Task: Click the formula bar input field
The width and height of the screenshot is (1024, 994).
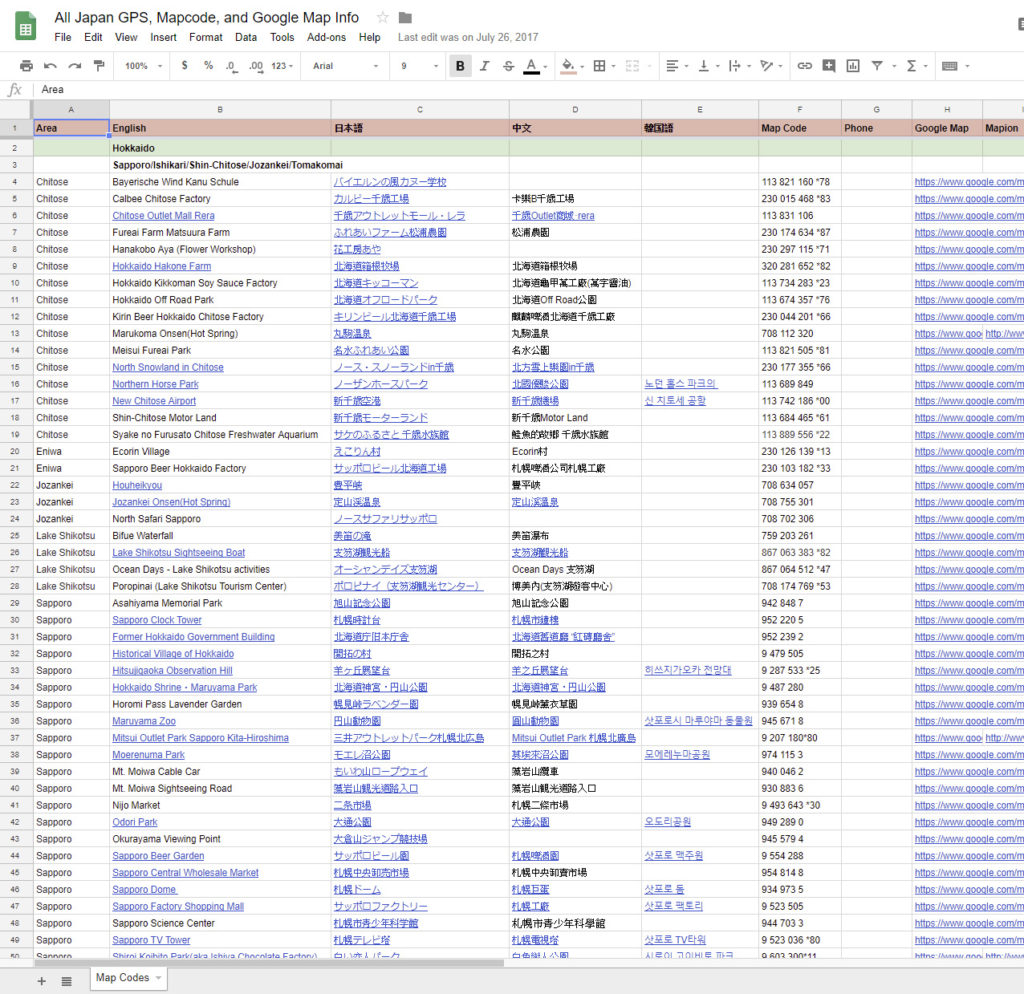Action: pyautogui.click(x=500, y=89)
